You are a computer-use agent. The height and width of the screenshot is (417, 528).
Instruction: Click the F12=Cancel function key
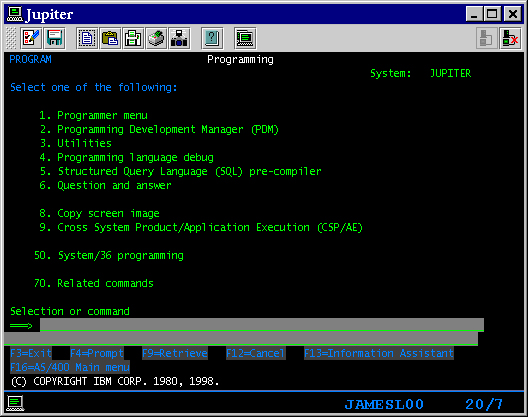coord(256,353)
